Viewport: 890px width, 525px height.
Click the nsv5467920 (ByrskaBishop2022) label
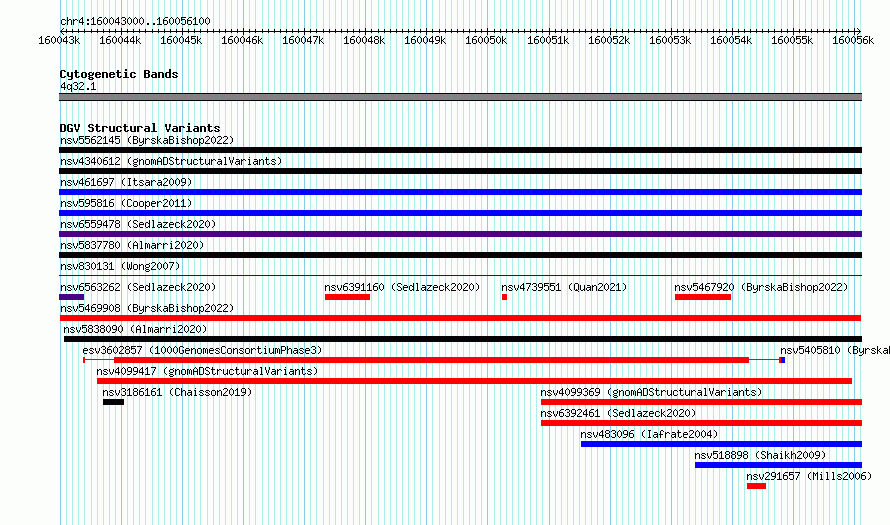coord(761,287)
